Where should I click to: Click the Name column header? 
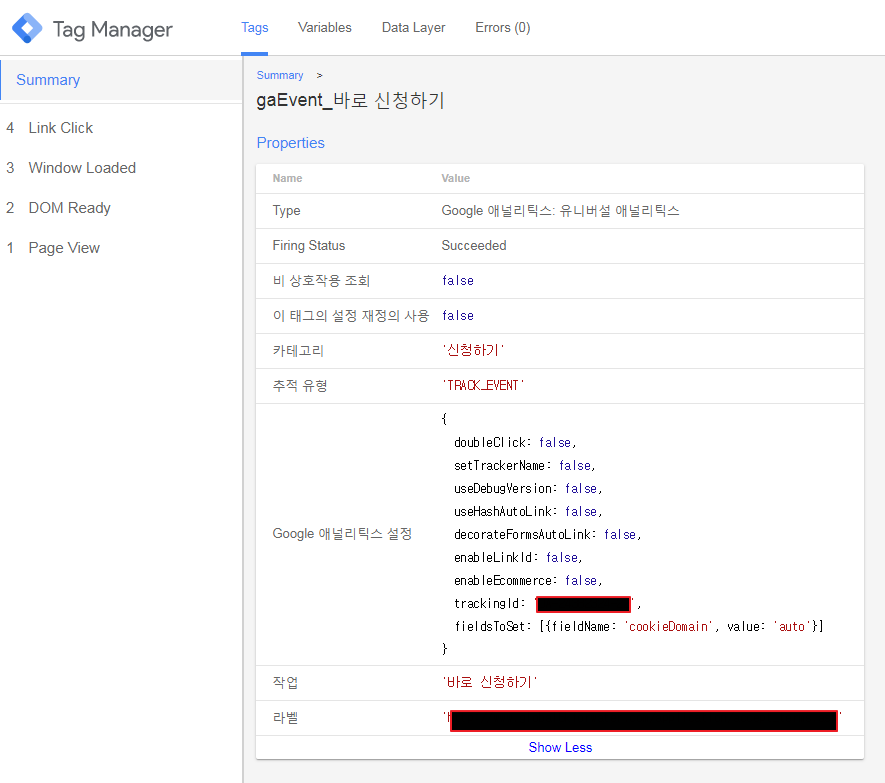tap(287, 178)
